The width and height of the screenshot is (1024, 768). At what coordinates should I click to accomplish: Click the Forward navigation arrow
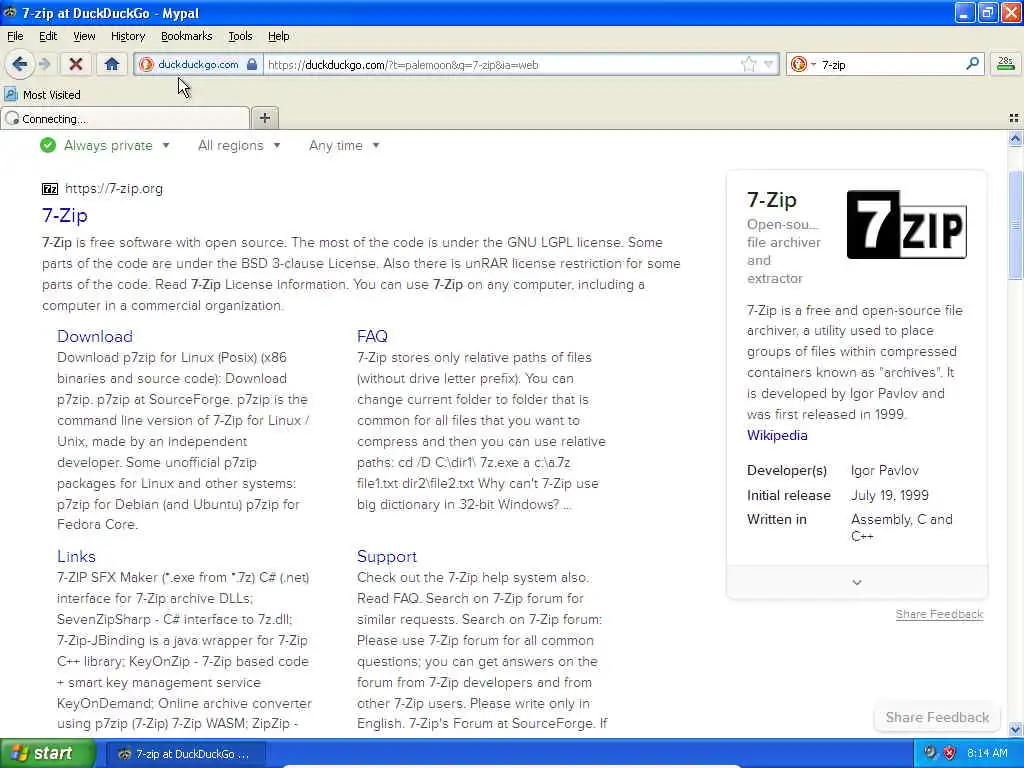pyautogui.click(x=44, y=64)
